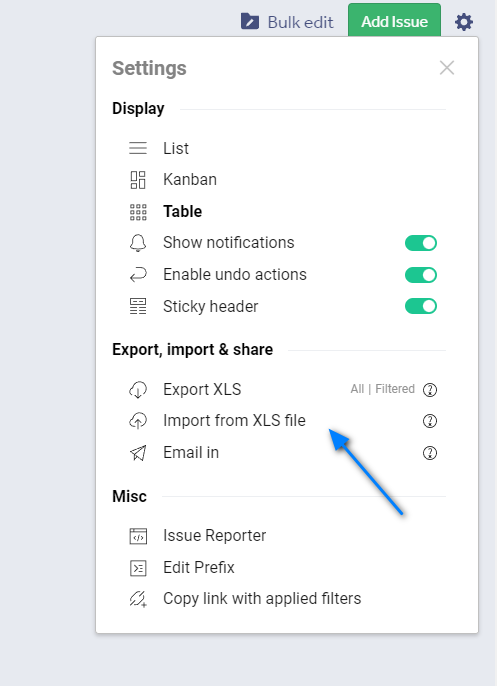The width and height of the screenshot is (497, 686).
Task: Click the Export XLS download icon
Action: [138, 389]
